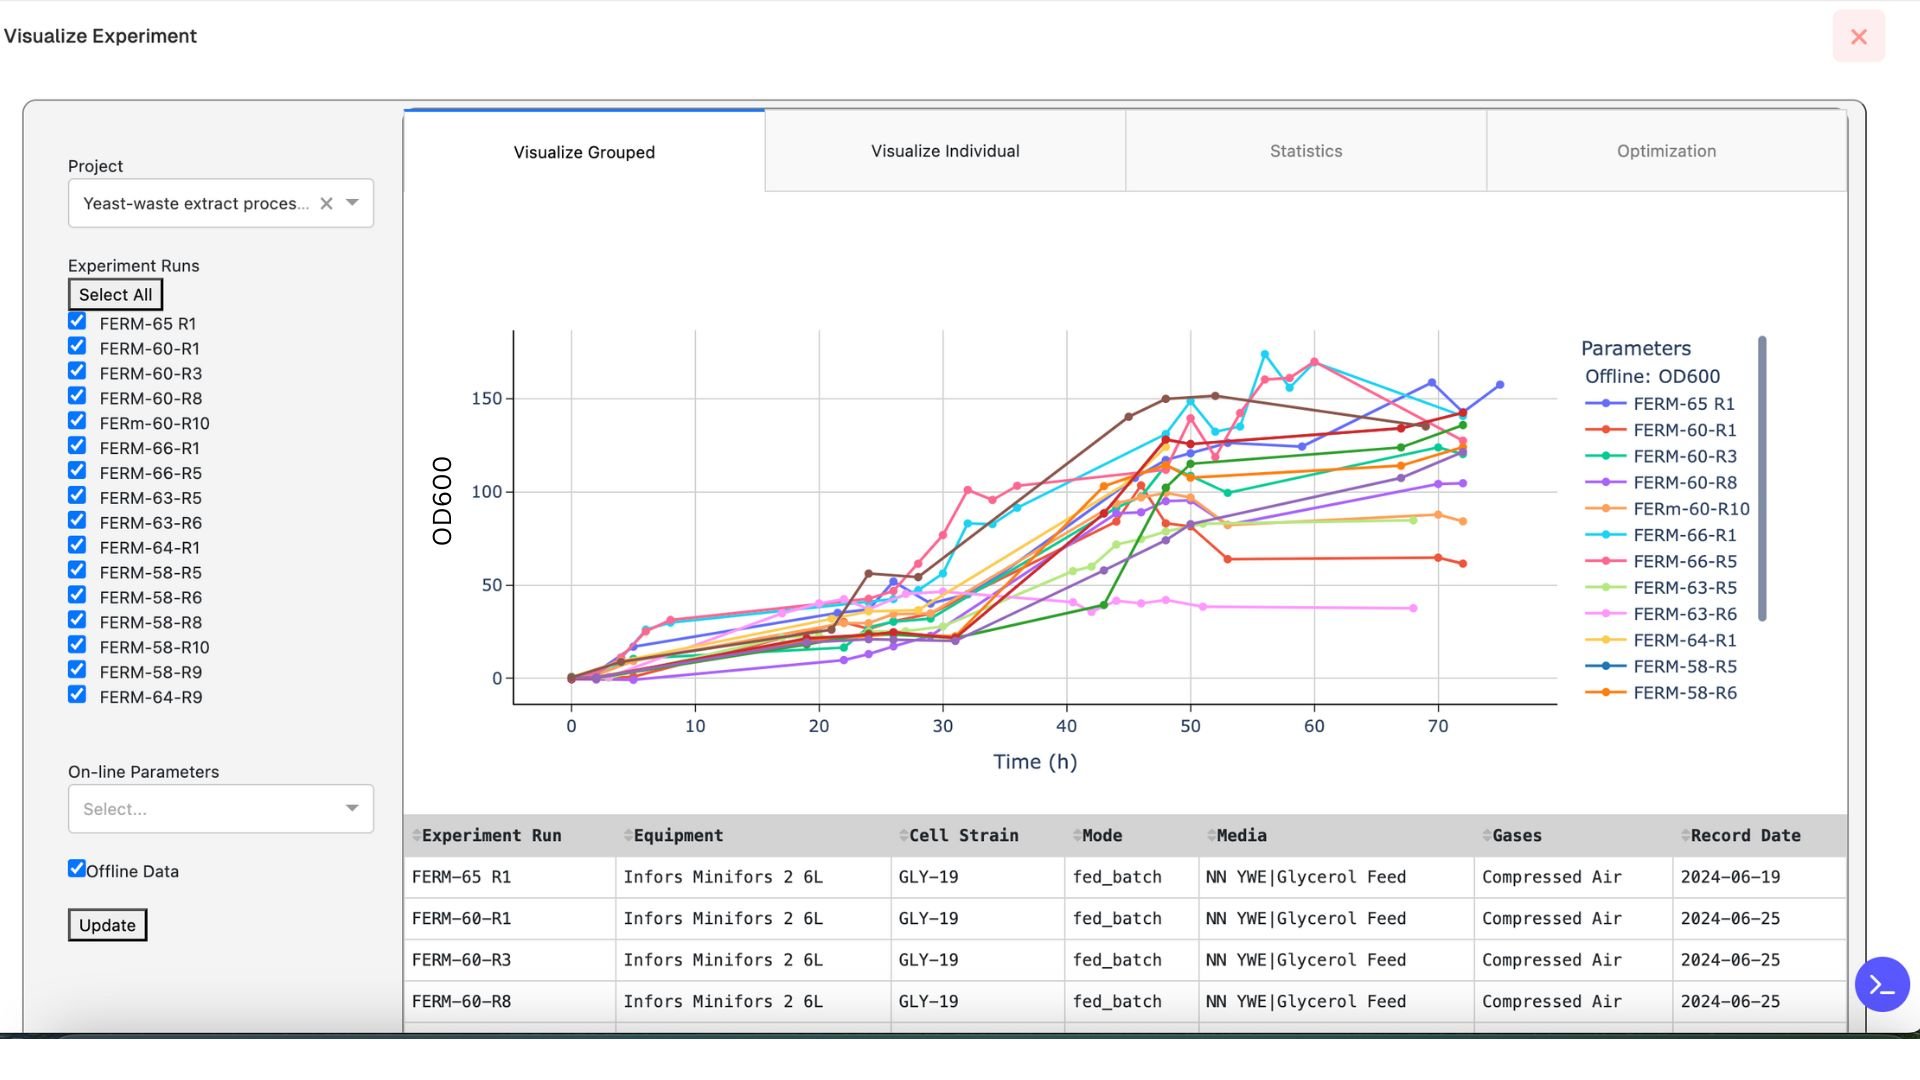Clear the selected Project with the X icon
Viewport: 1920px width, 1080px height.
pyautogui.click(x=326, y=203)
